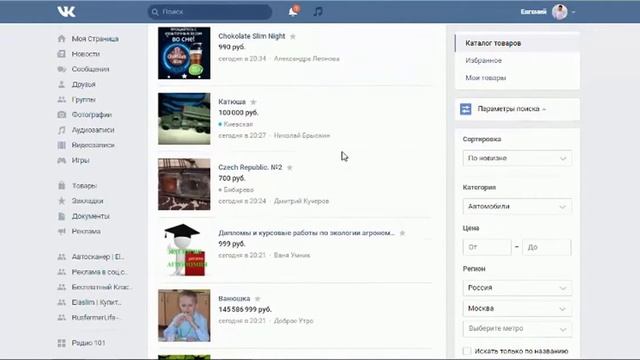Collapse Параметры поиска section
The height and width of the screenshot is (360, 640).
pos(511,109)
